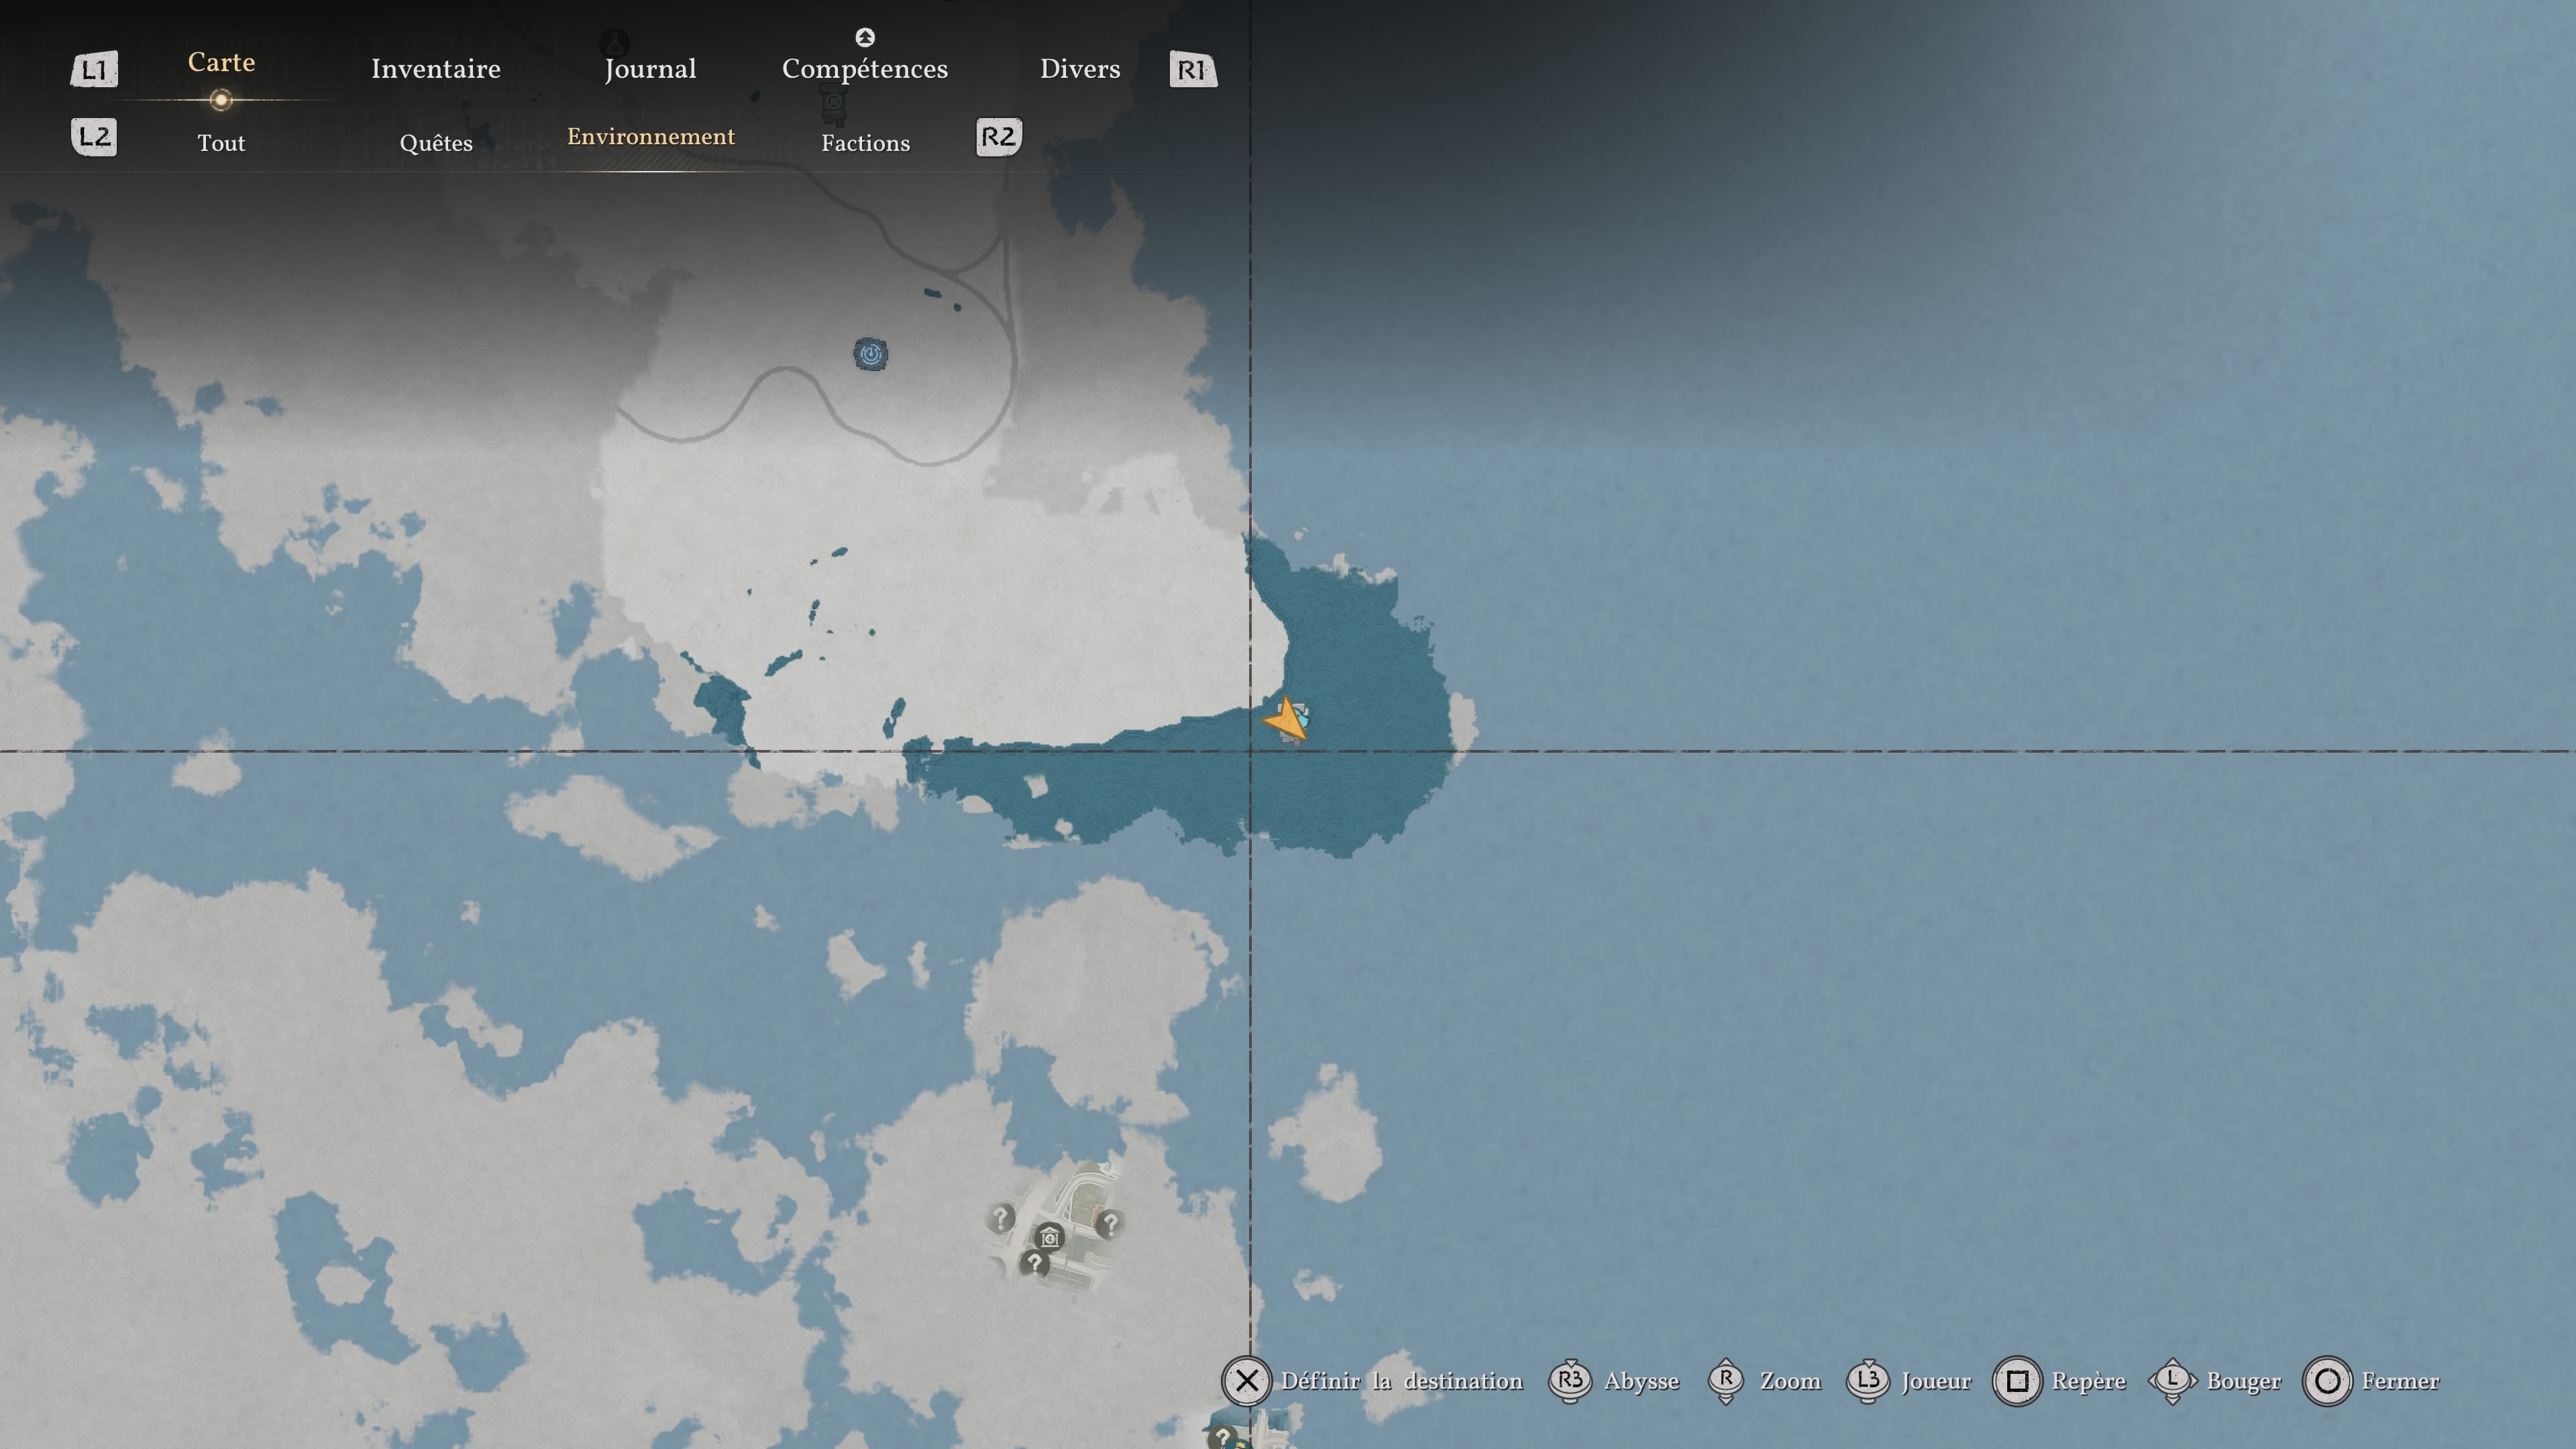Click the R stick glyph beside Zoom
The height and width of the screenshot is (1449, 2576).
point(1727,1381)
